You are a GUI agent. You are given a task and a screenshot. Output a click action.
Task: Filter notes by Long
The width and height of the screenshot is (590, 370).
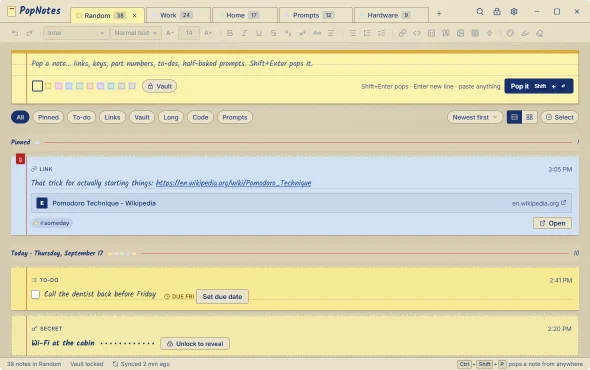[x=171, y=117]
